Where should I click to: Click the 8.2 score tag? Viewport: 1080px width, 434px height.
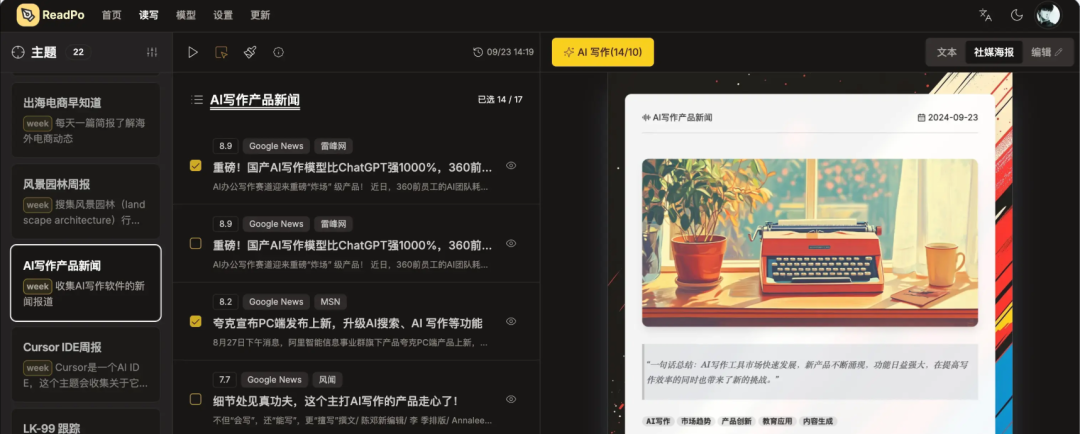click(226, 302)
